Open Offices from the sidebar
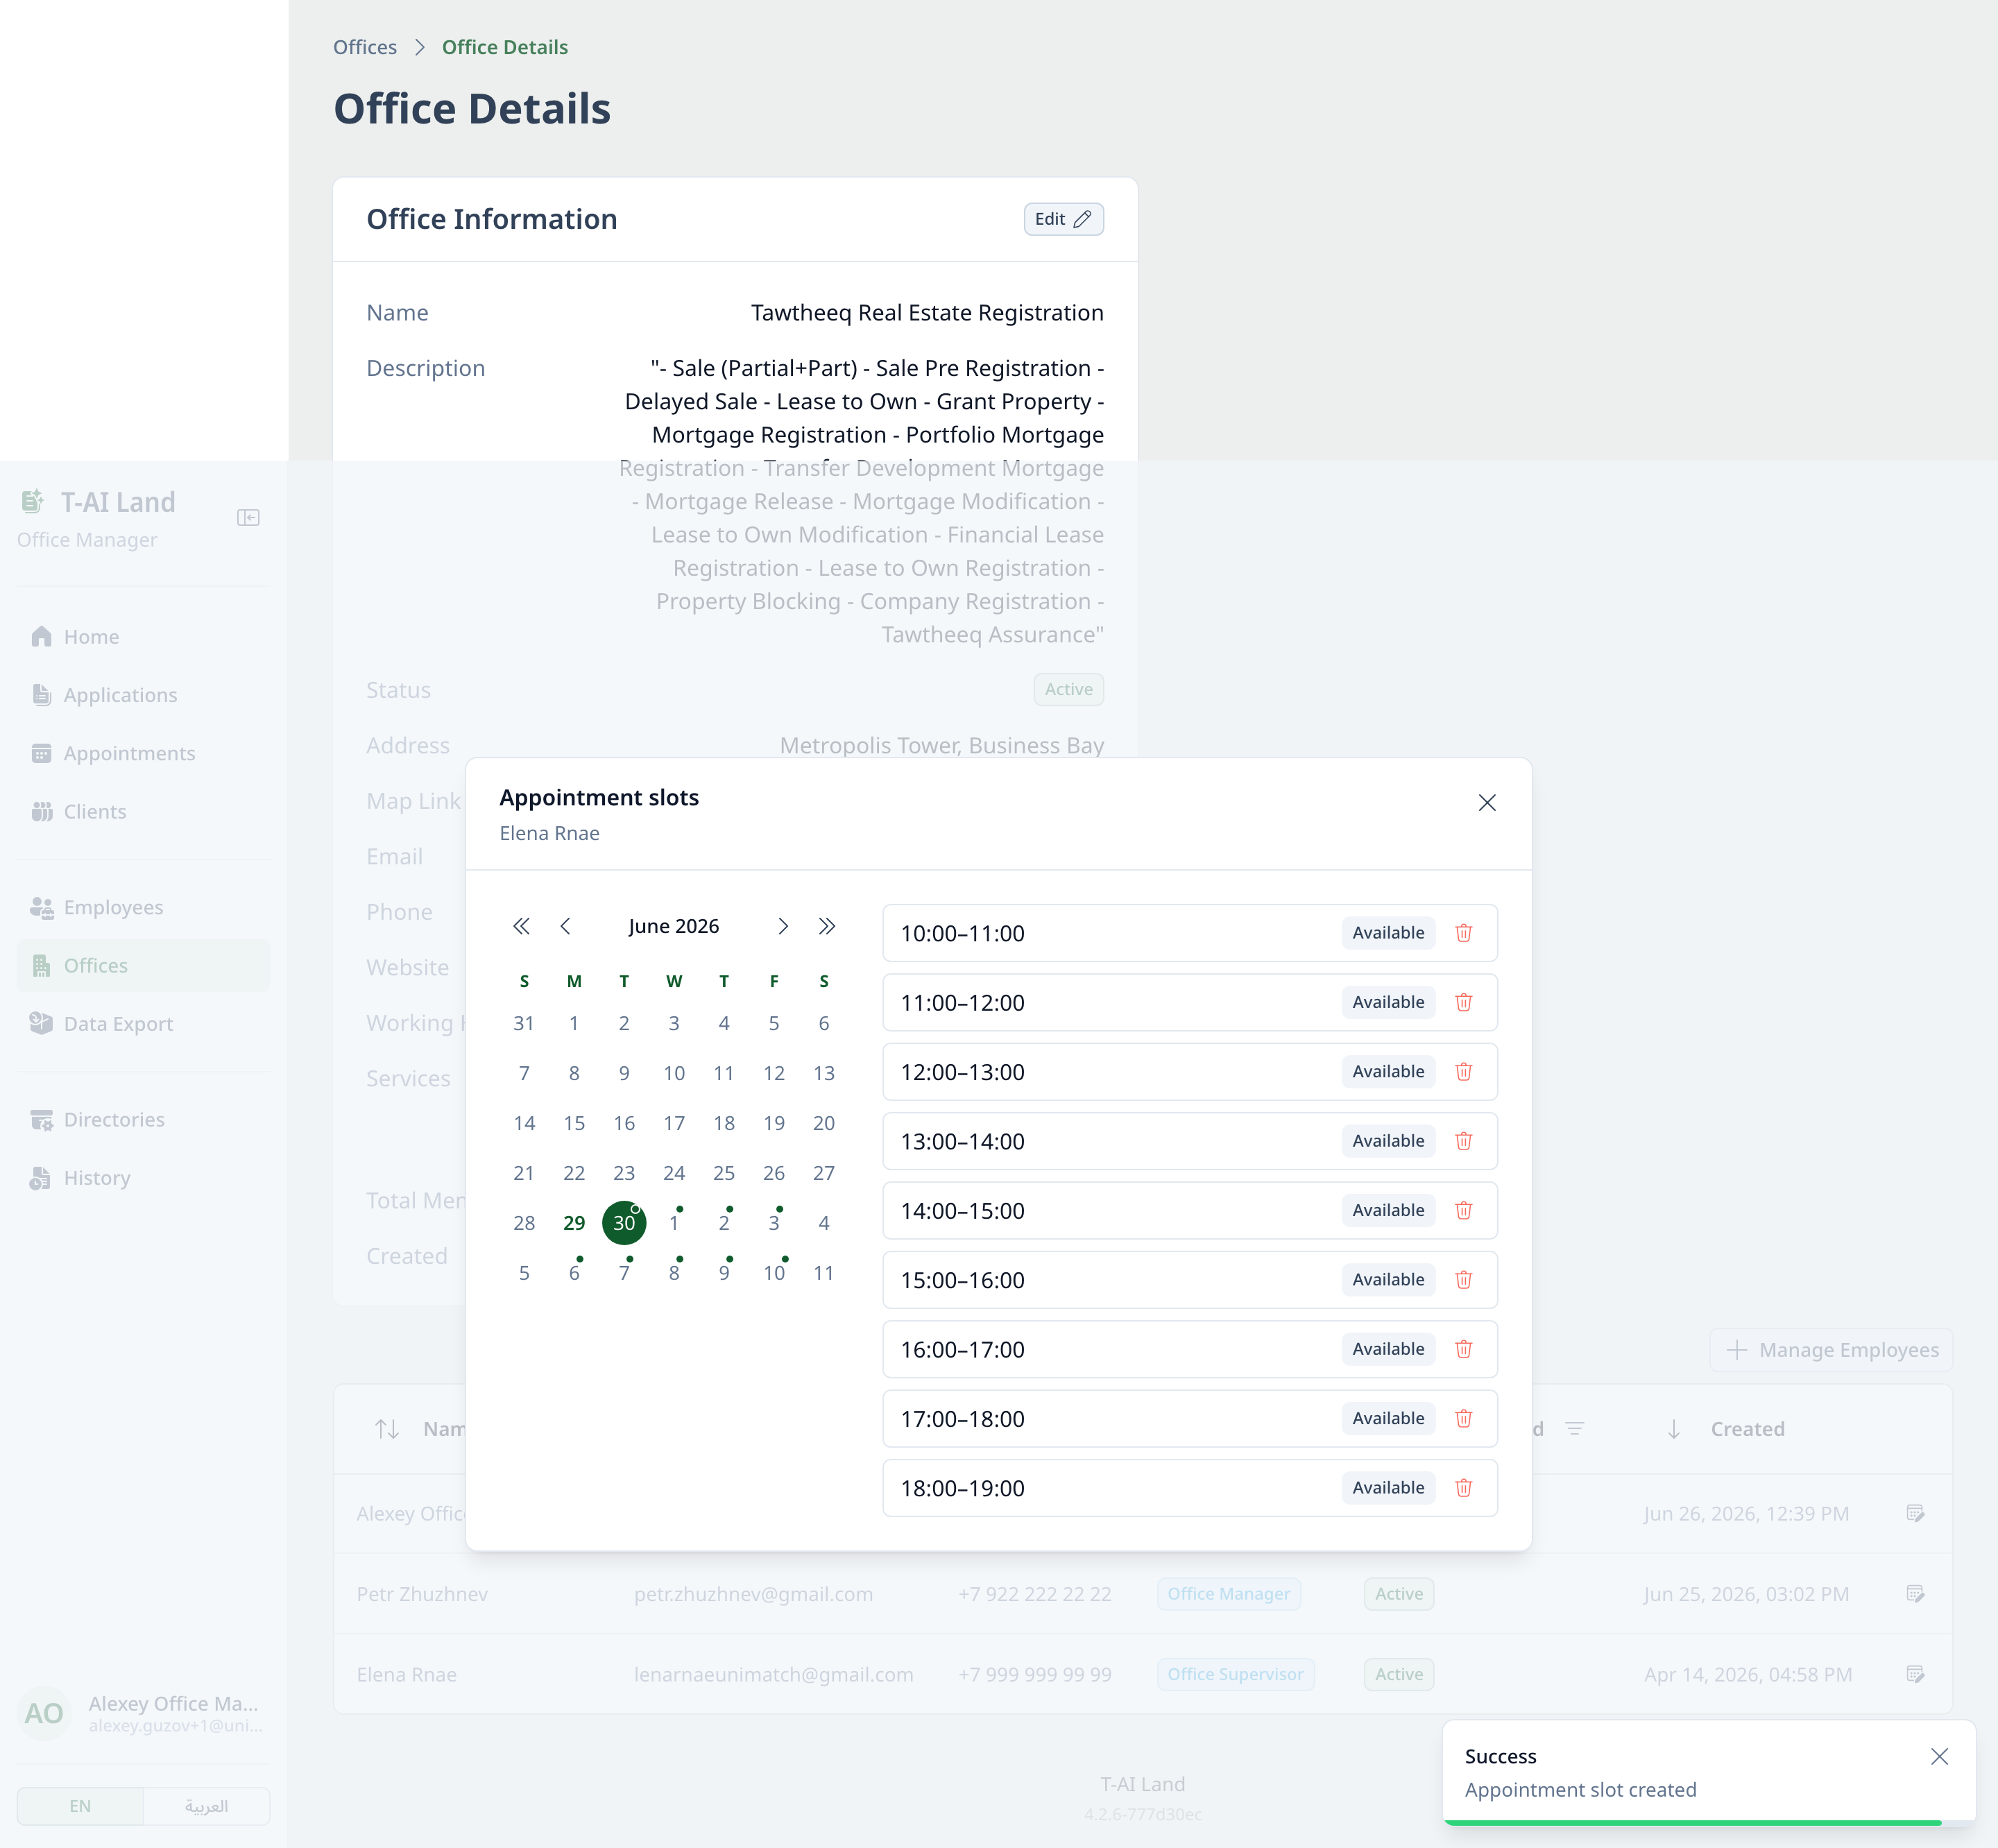The width and height of the screenshot is (1998, 1848). click(x=144, y=966)
